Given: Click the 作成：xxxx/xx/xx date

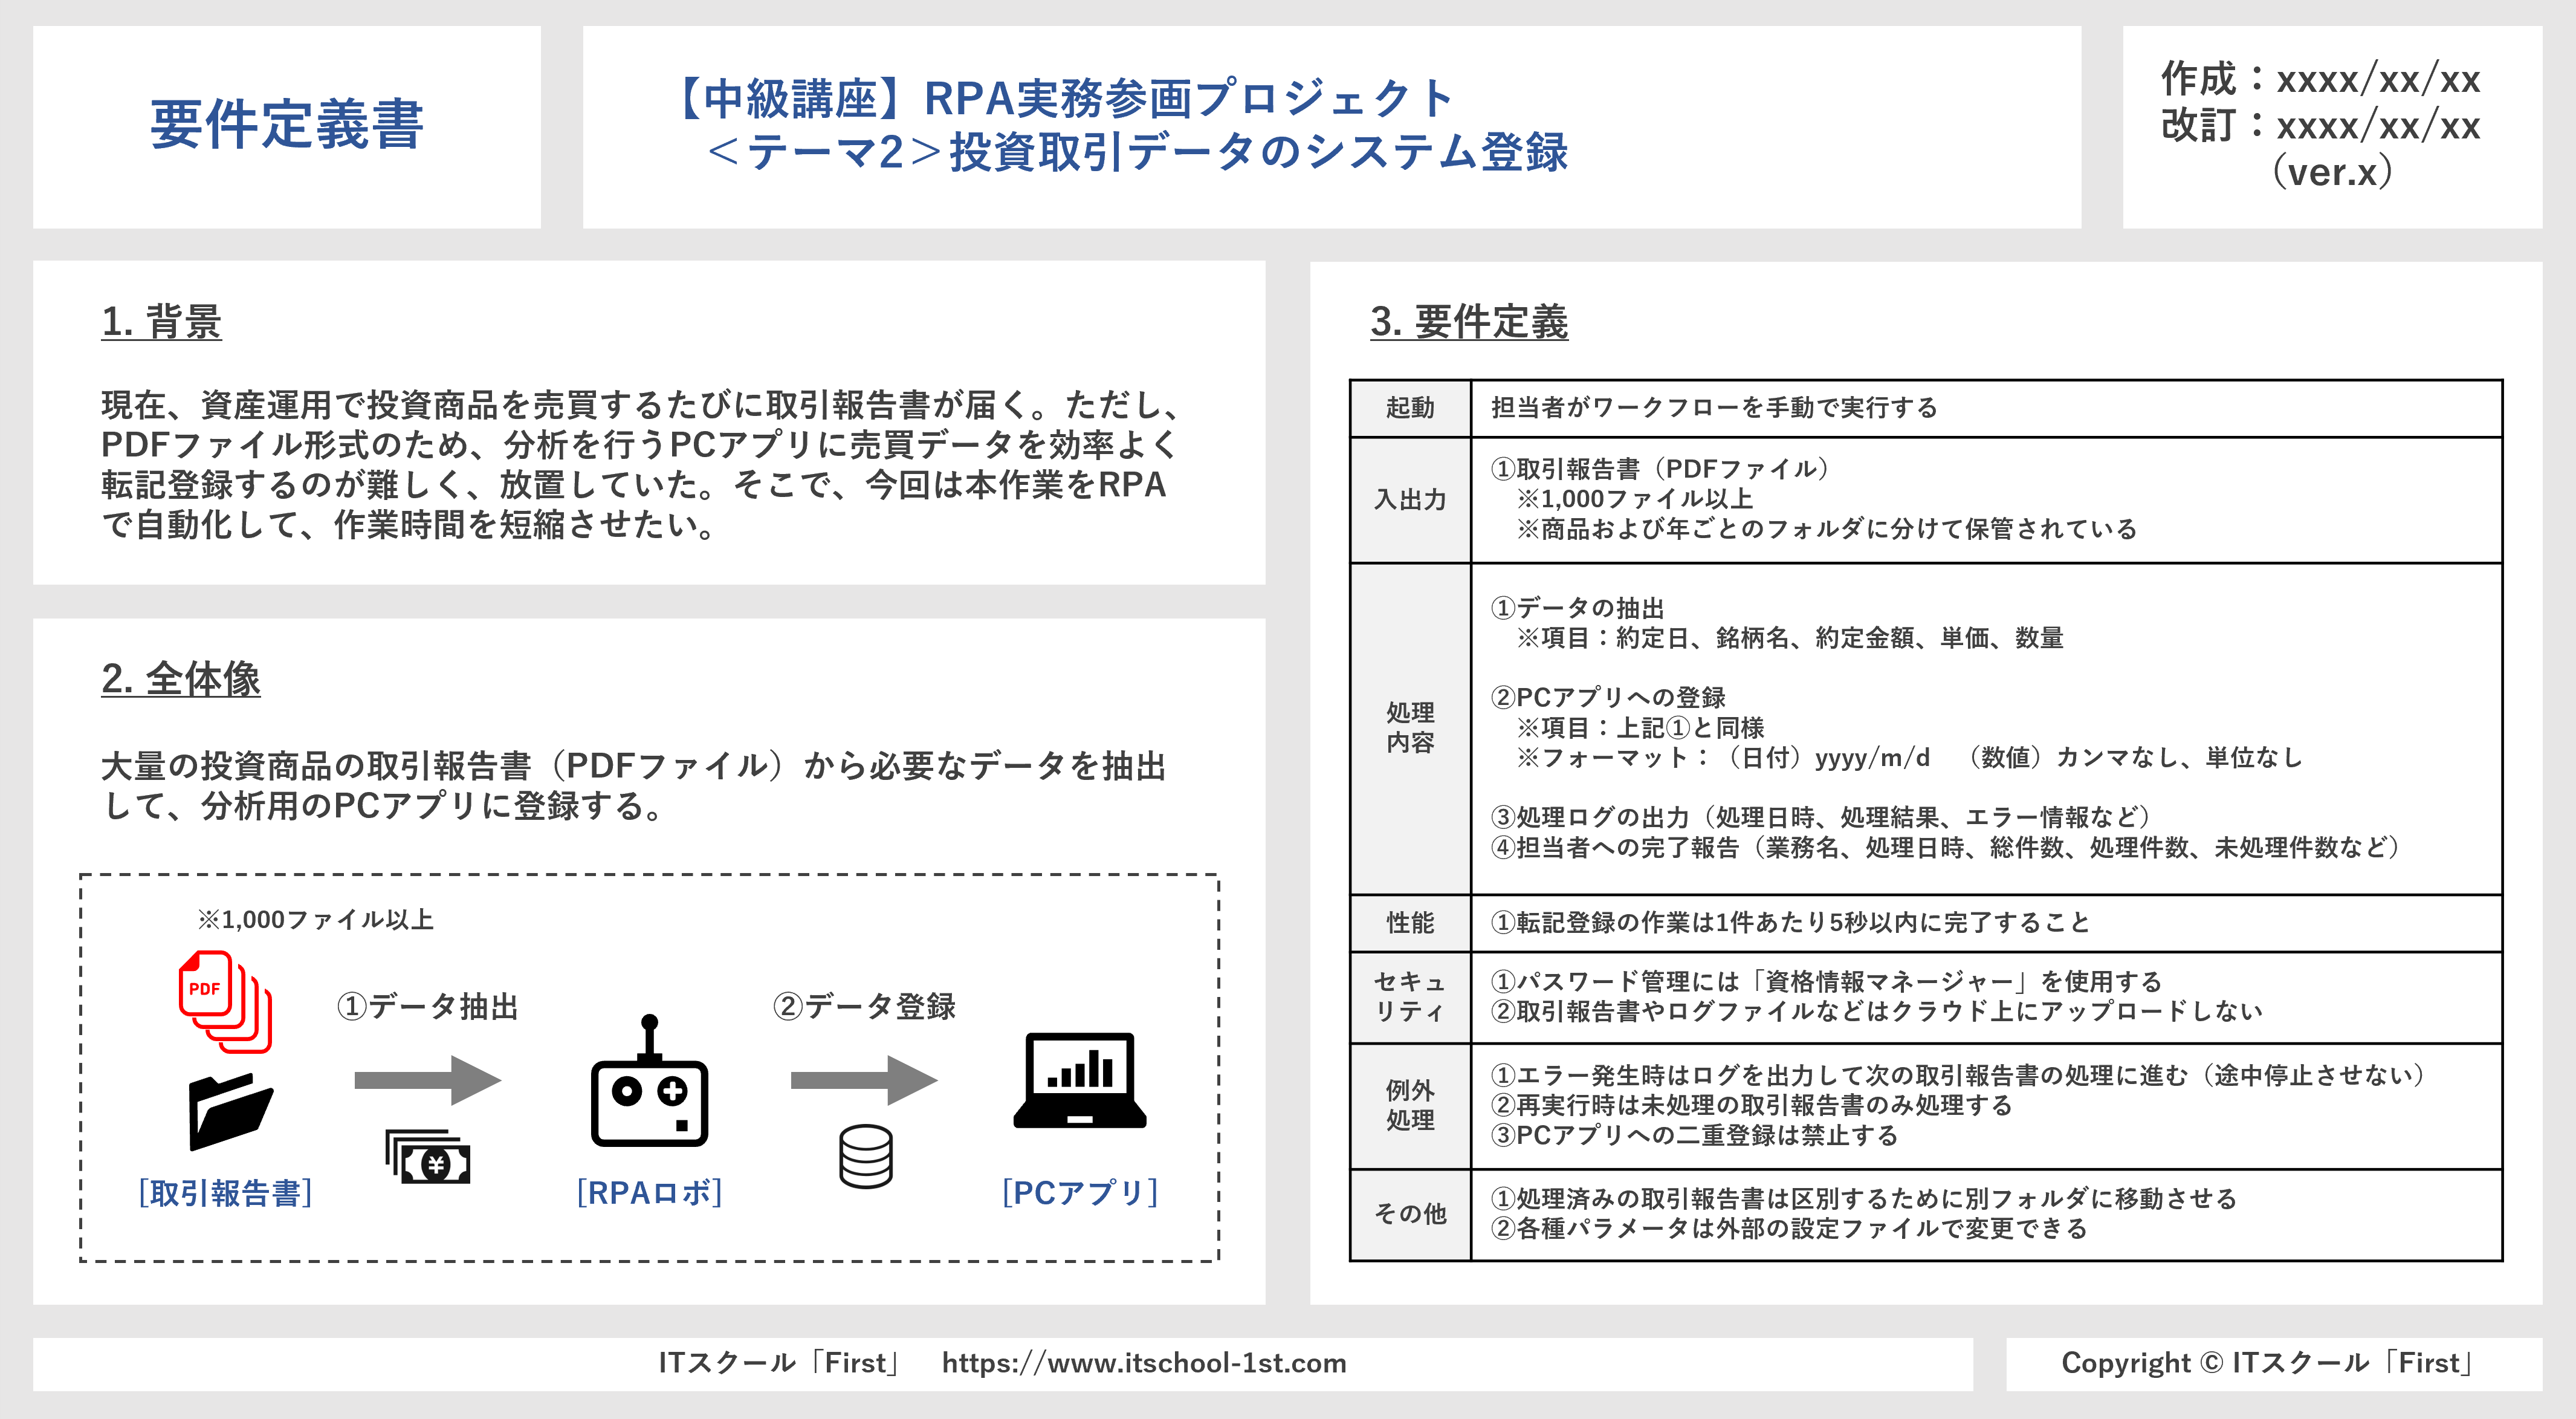Looking at the screenshot, I should [2320, 79].
